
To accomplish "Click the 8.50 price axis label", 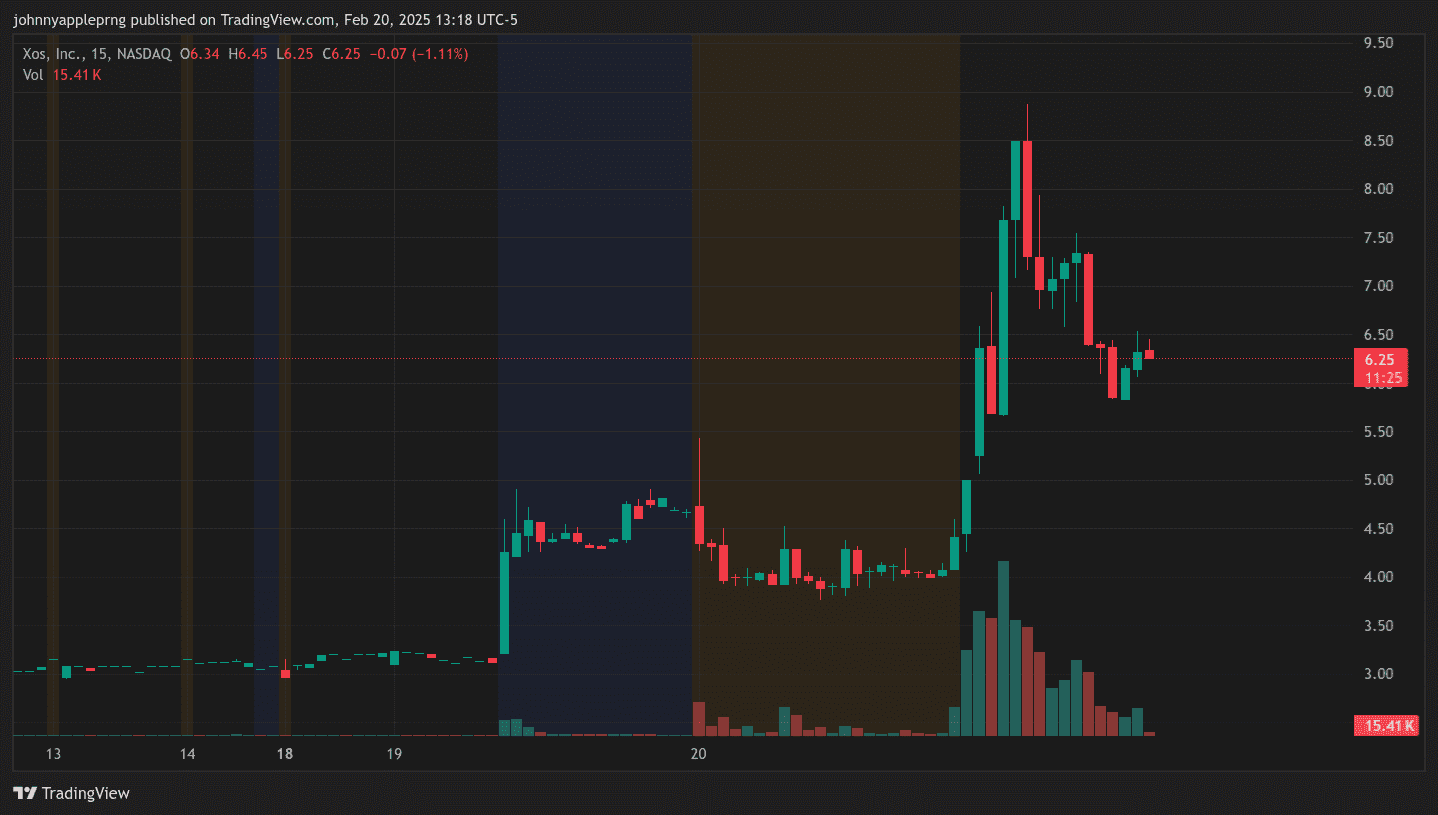I will tap(1379, 141).
